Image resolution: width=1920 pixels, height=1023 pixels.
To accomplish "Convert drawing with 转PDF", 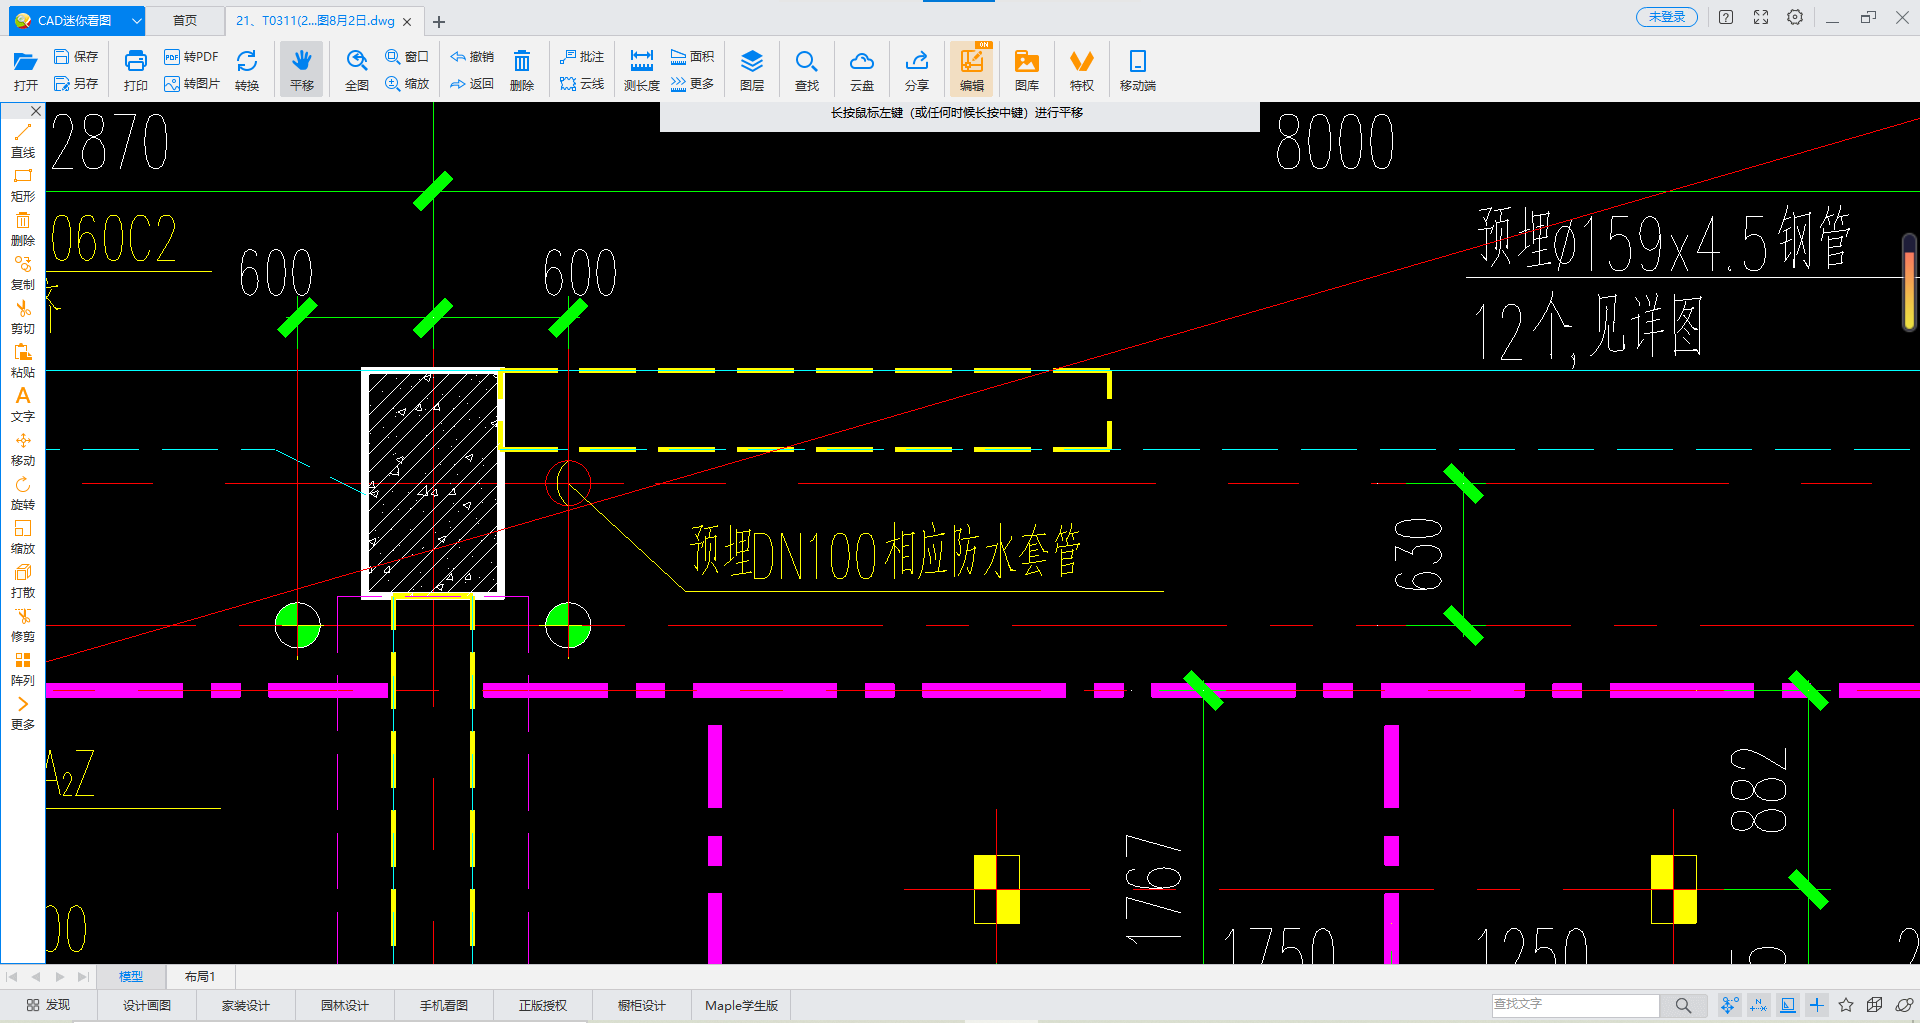I will 191,57.
